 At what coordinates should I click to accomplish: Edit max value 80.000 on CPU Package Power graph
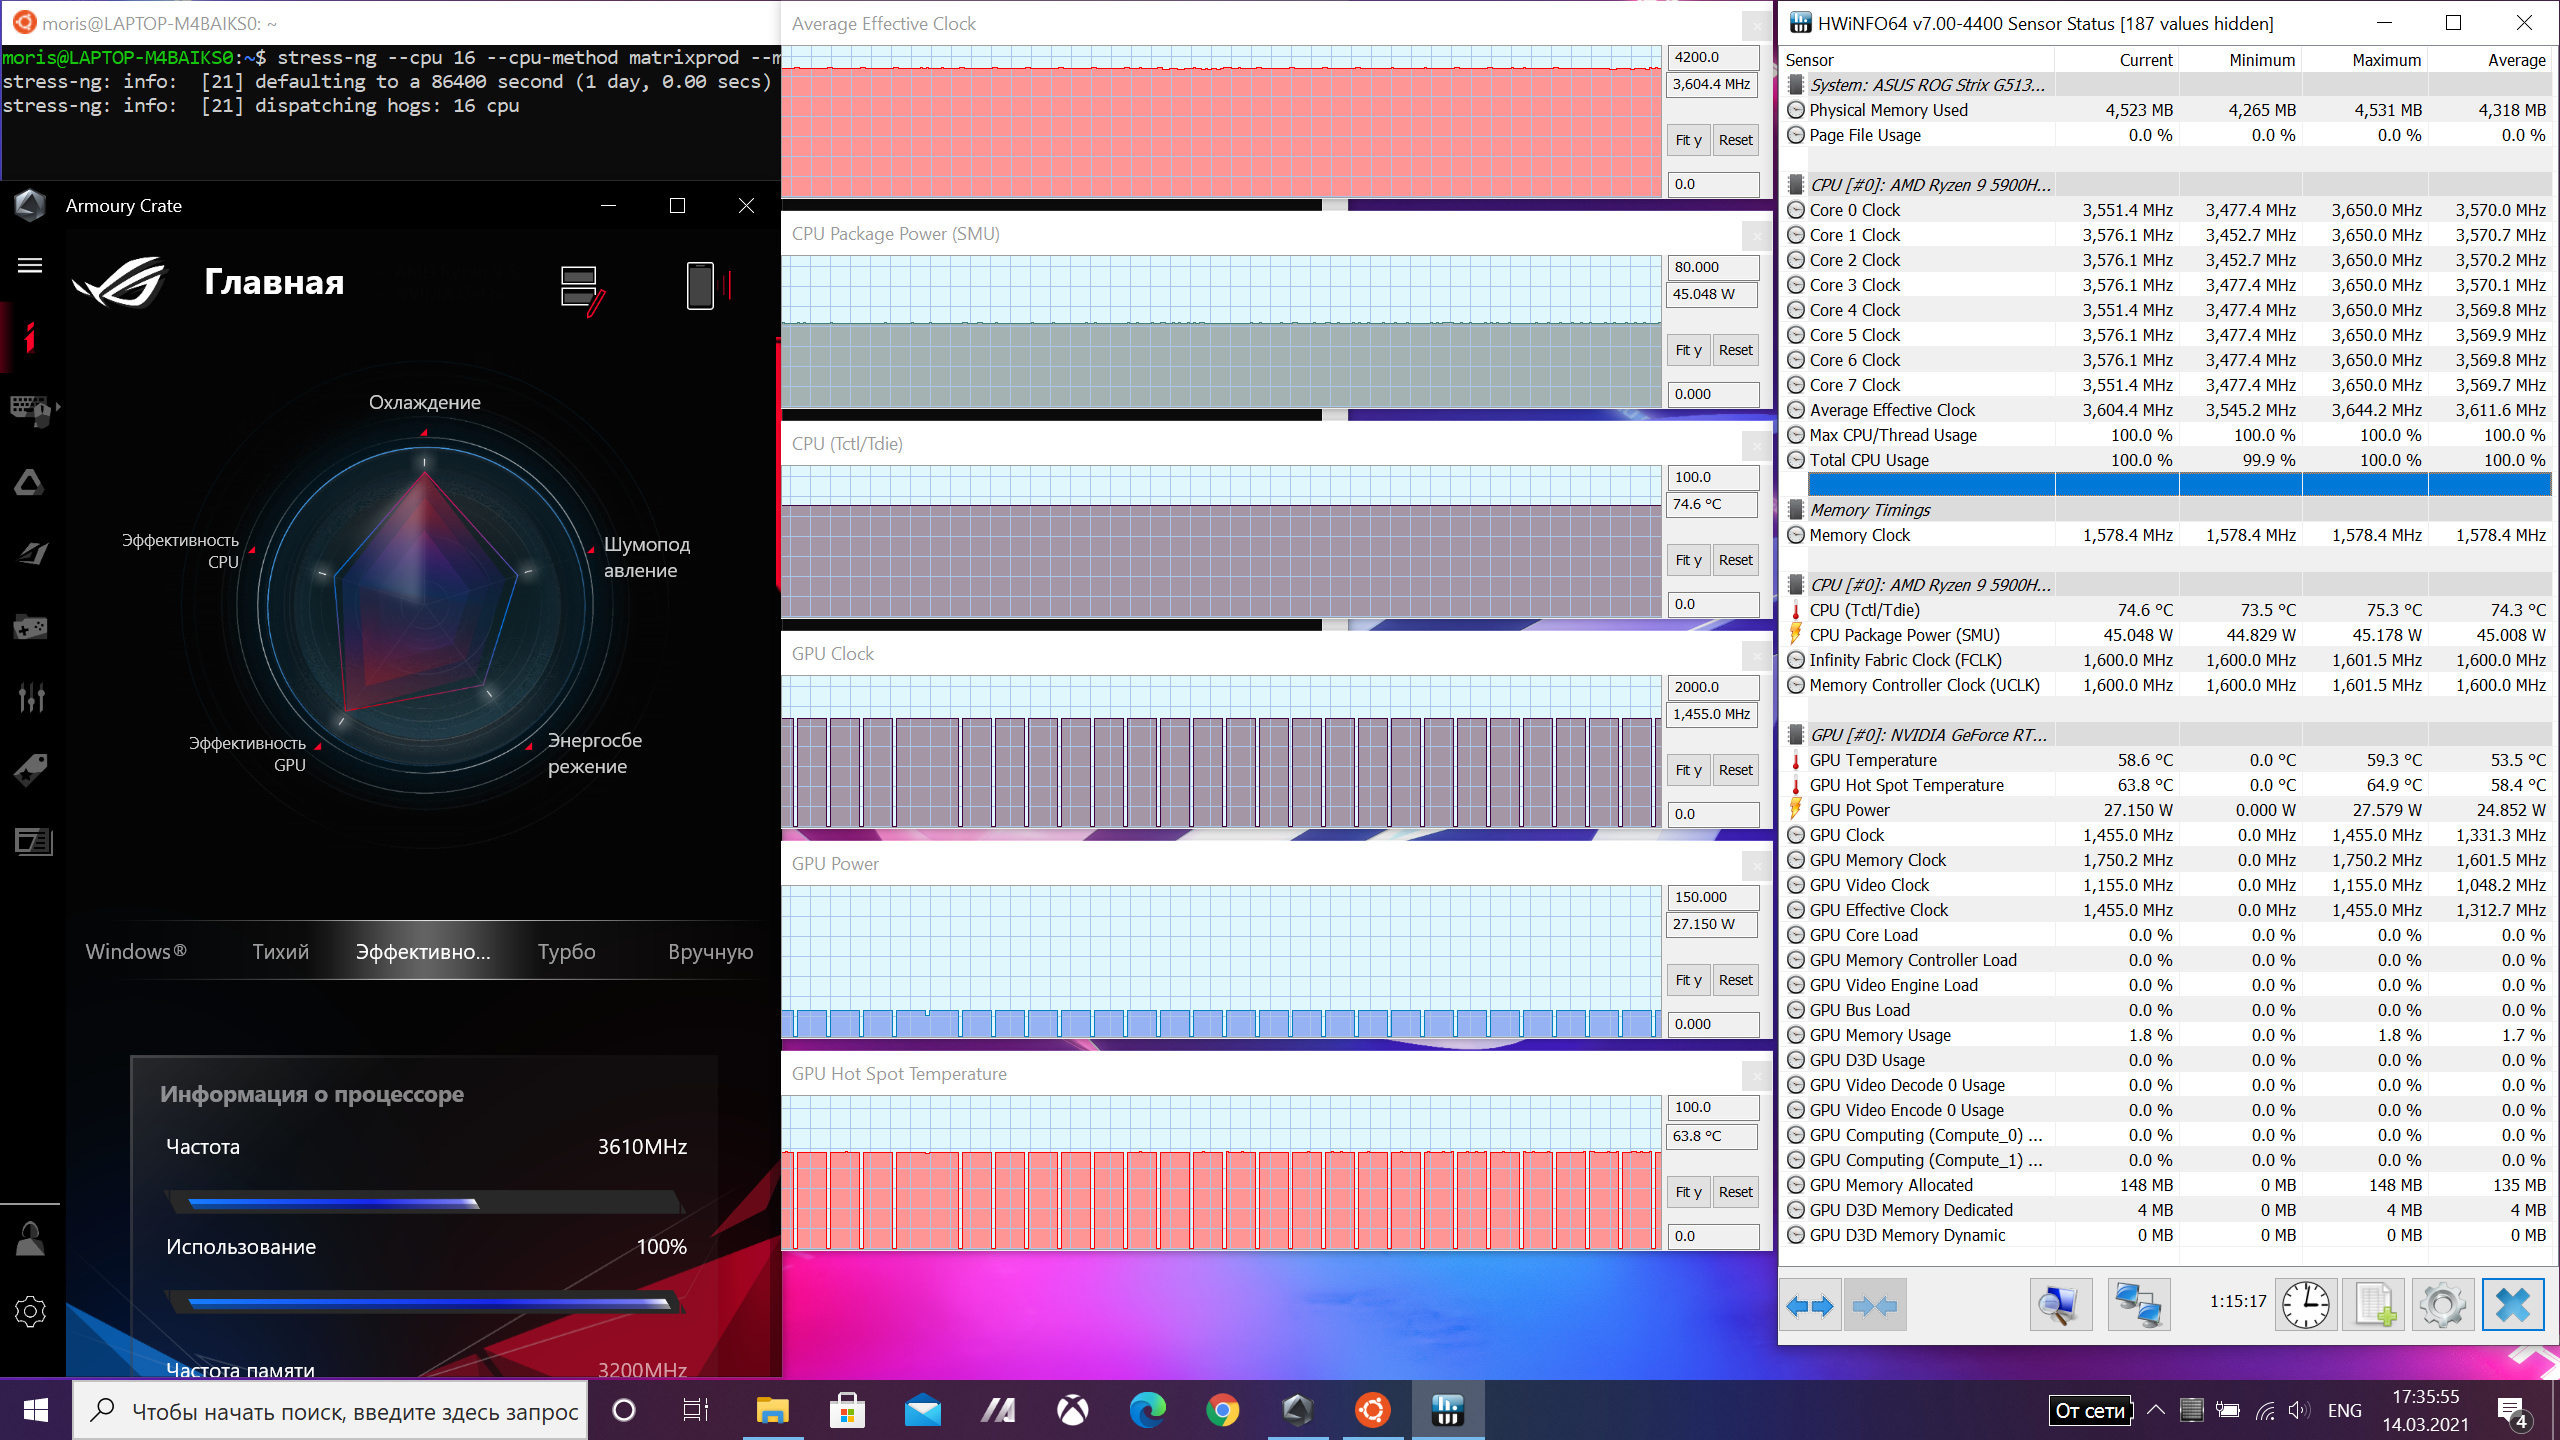point(1713,267)
